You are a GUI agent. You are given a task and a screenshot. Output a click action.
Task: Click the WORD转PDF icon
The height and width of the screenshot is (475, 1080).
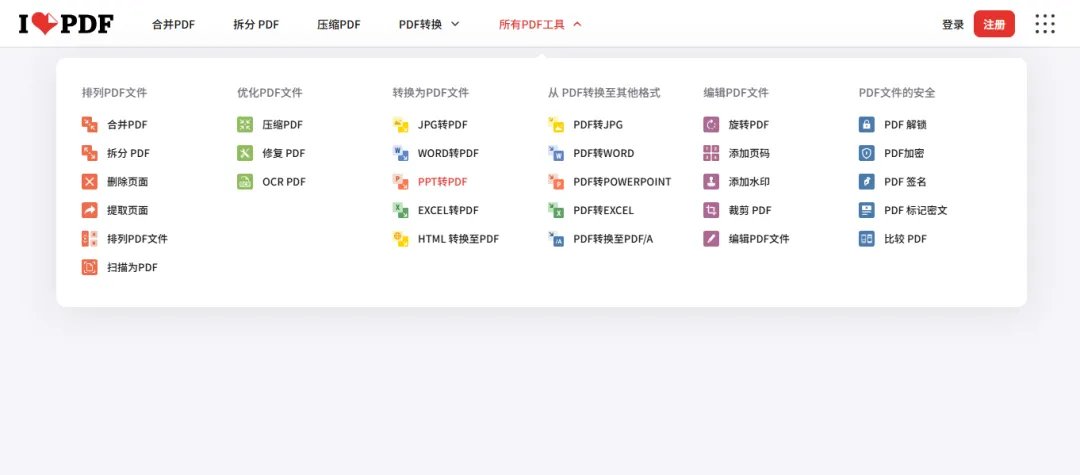click(x=401, y=153)
